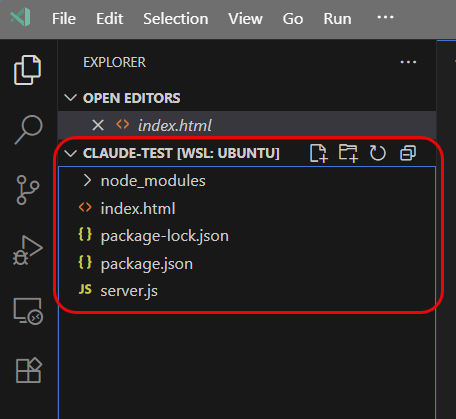The height and width of the screenshot is (419, 456).
Task: Open the Extensions view icon
Action: click(x=29, y=370)
